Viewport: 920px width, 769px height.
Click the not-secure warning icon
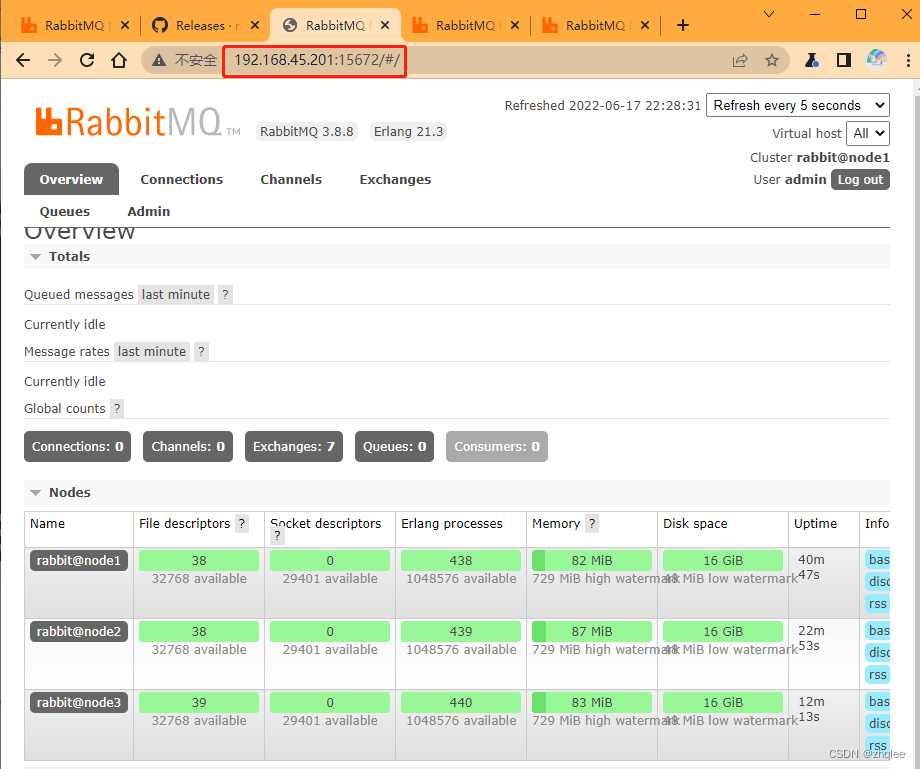click(x=159, y=60)
